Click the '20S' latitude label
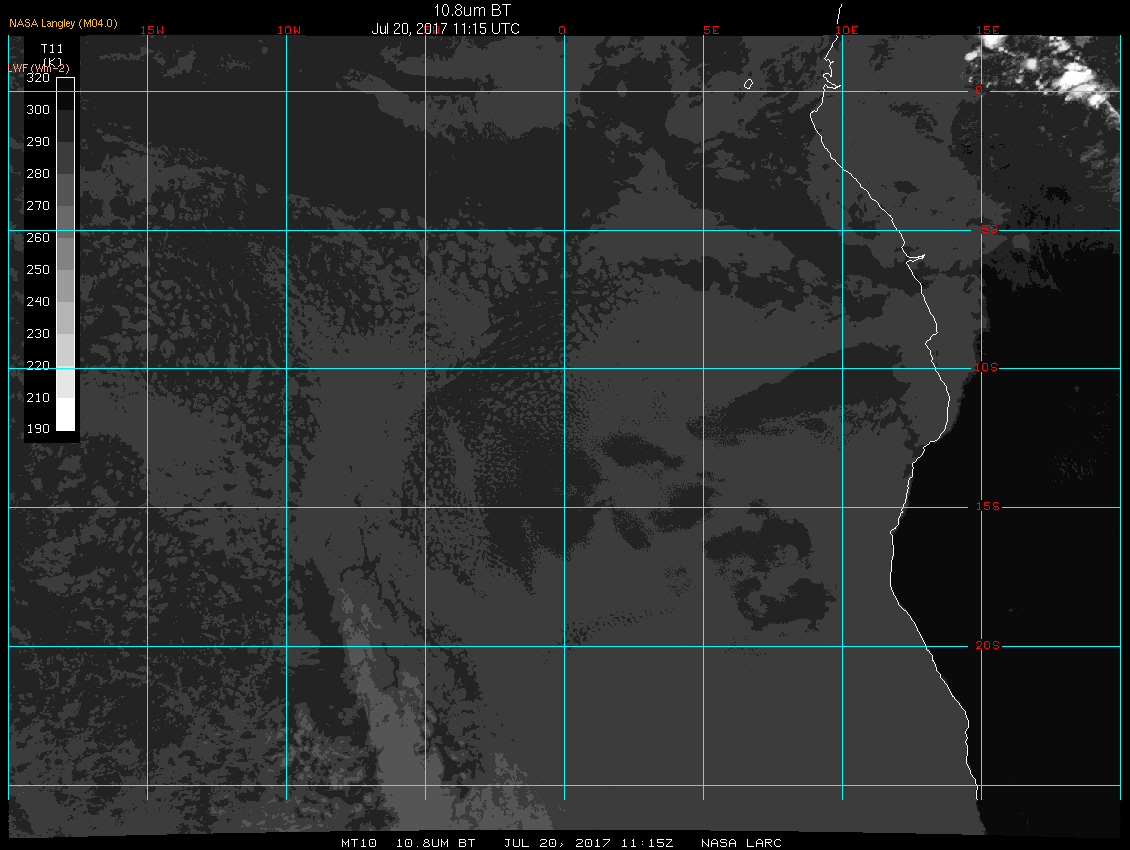The image size is (1130, 850). (x=987, y=645)
